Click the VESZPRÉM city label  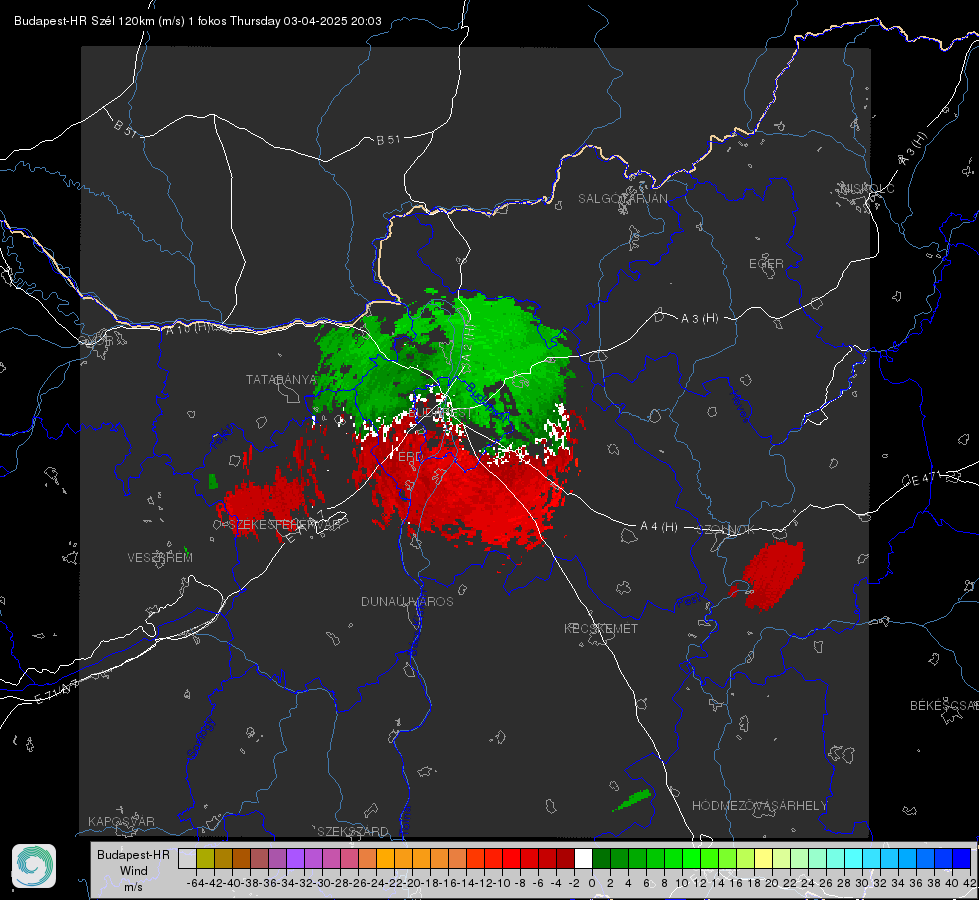pos(160,558)
